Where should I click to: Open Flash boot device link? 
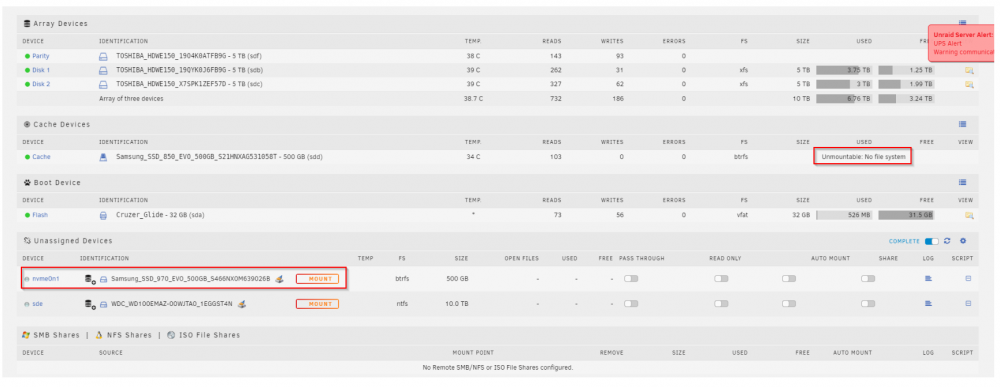click(x=40, y=215)
